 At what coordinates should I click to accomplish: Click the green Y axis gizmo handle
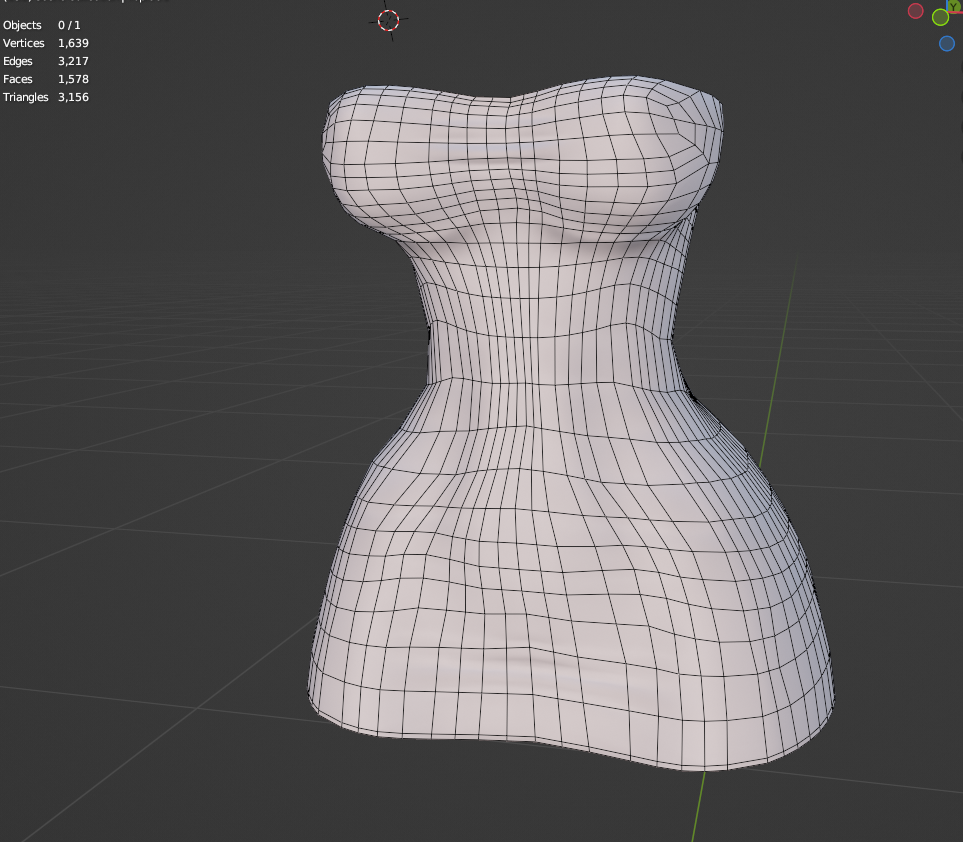coord(954,5)
